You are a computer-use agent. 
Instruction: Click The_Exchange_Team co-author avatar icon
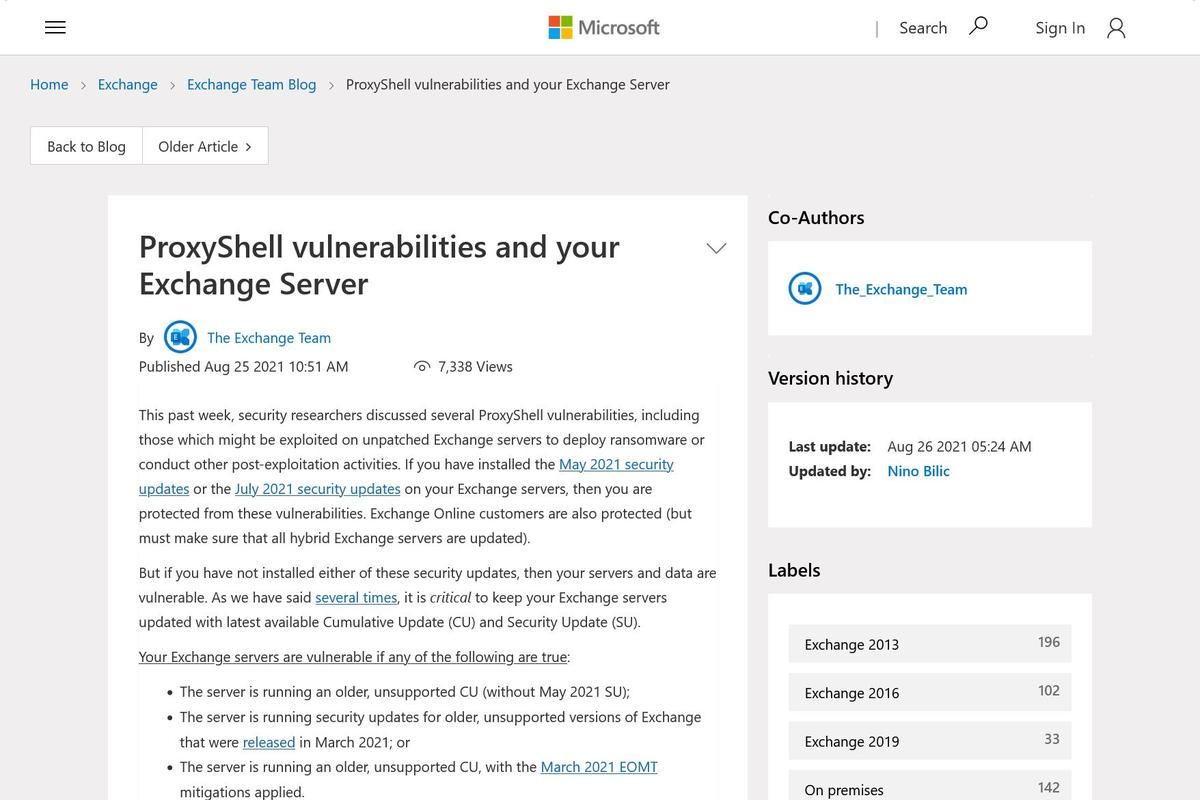point(805,289)
